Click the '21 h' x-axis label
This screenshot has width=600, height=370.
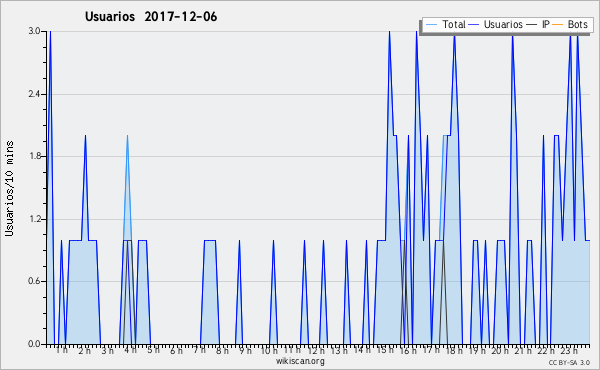(x=523, y=350)
